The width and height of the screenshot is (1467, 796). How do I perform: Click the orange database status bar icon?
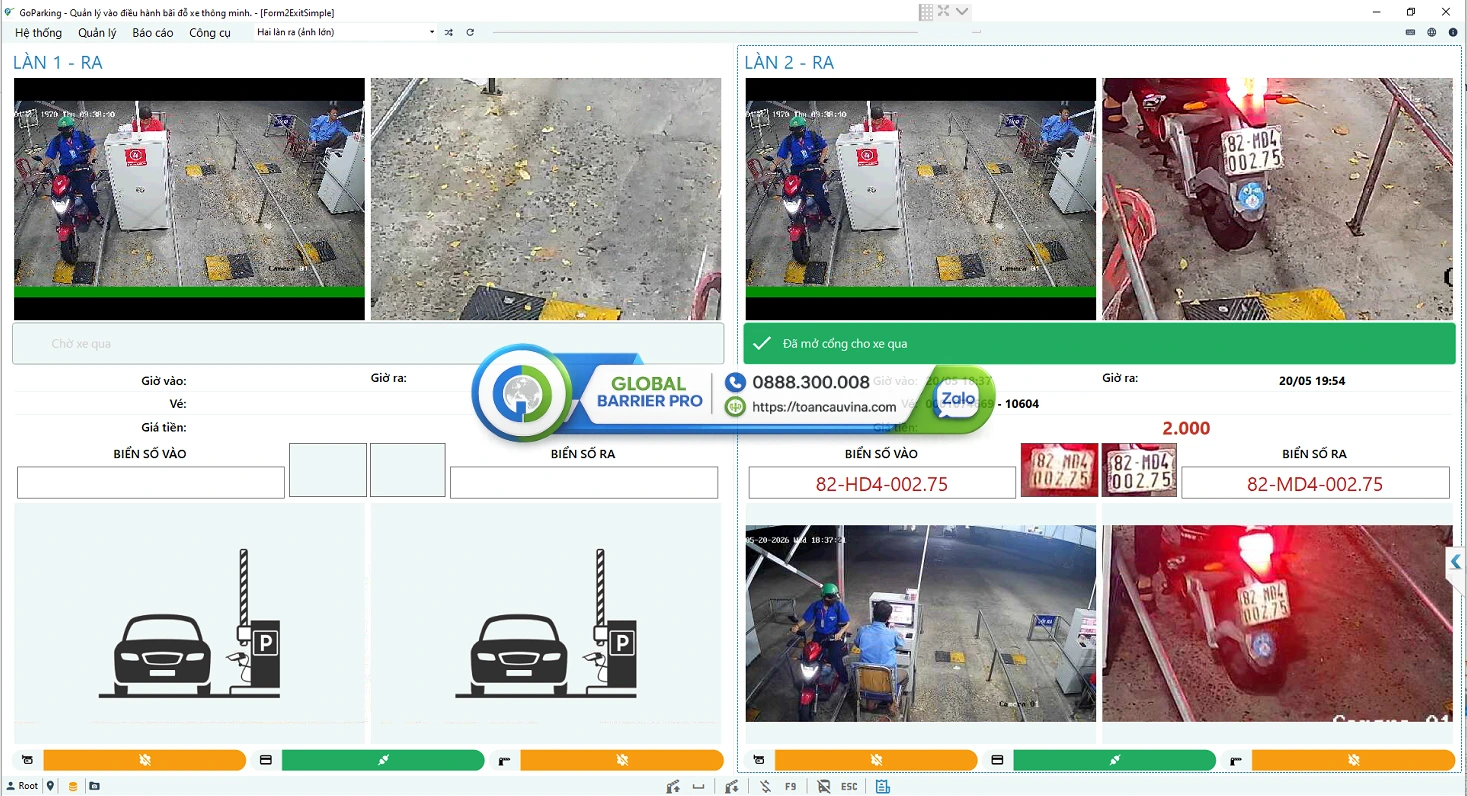point(73,786)
